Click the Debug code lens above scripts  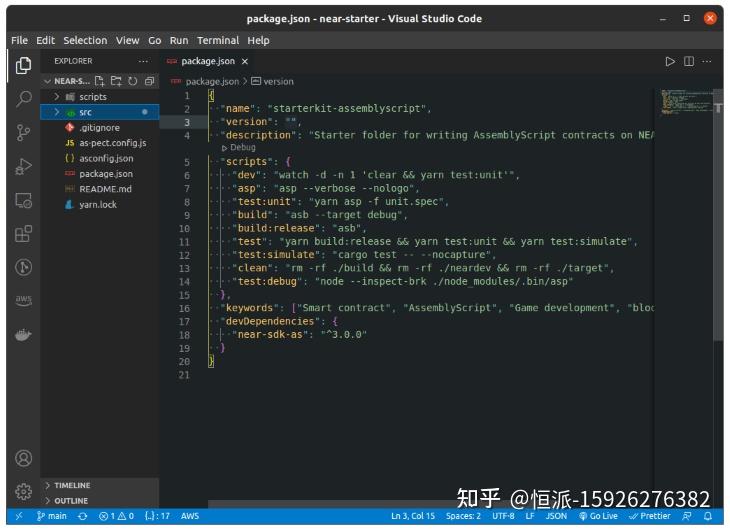(x=239, y=148)
